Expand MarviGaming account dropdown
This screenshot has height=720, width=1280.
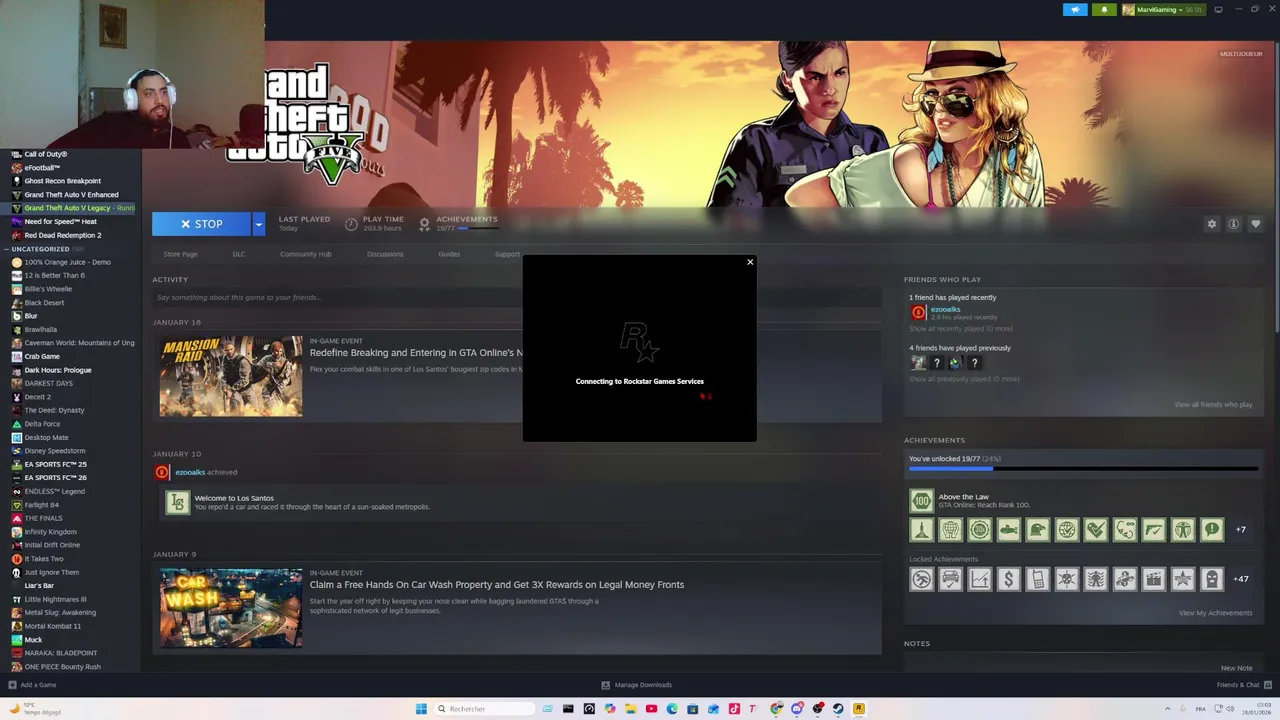pyautogui.click(x=1163, y=10)
